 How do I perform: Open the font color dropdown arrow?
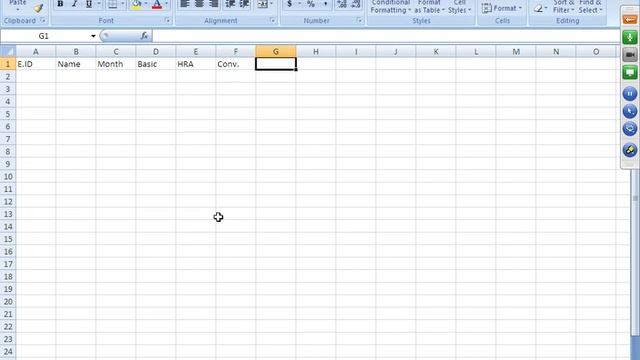coord(166,4)
